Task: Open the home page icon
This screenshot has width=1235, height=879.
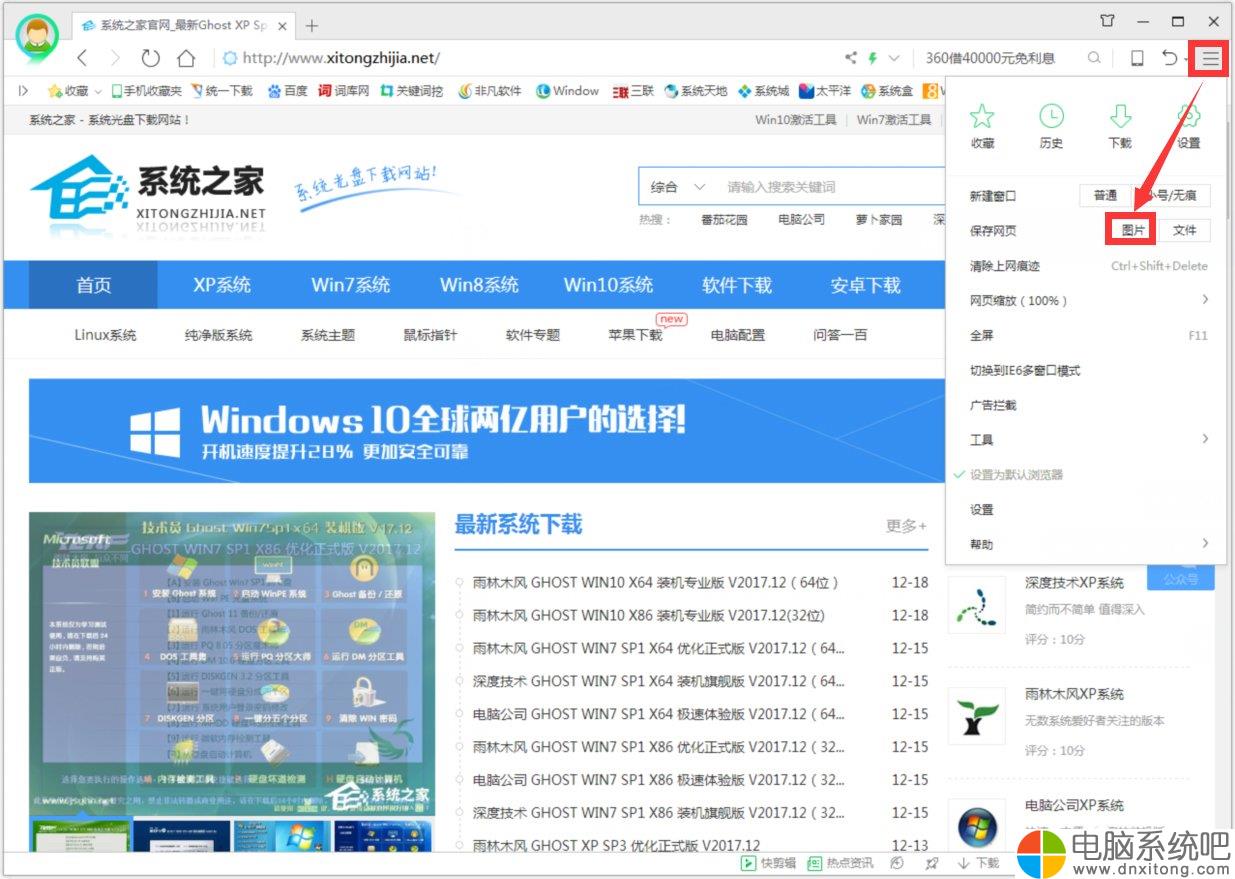Action: (186, 58)
